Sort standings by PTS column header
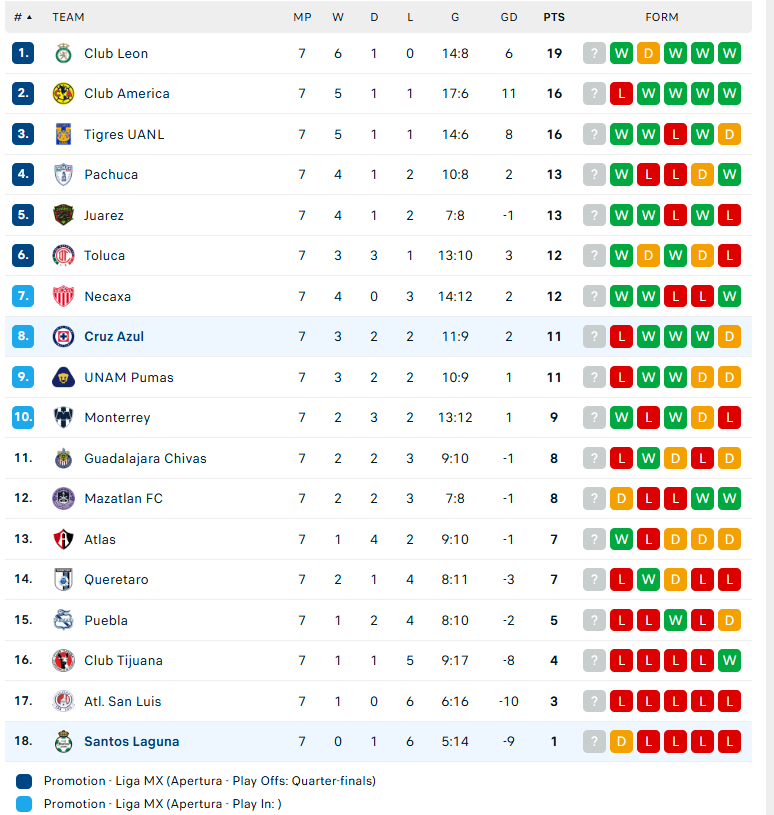This screenshot has width=774, height=815. [x=554, y=17]
